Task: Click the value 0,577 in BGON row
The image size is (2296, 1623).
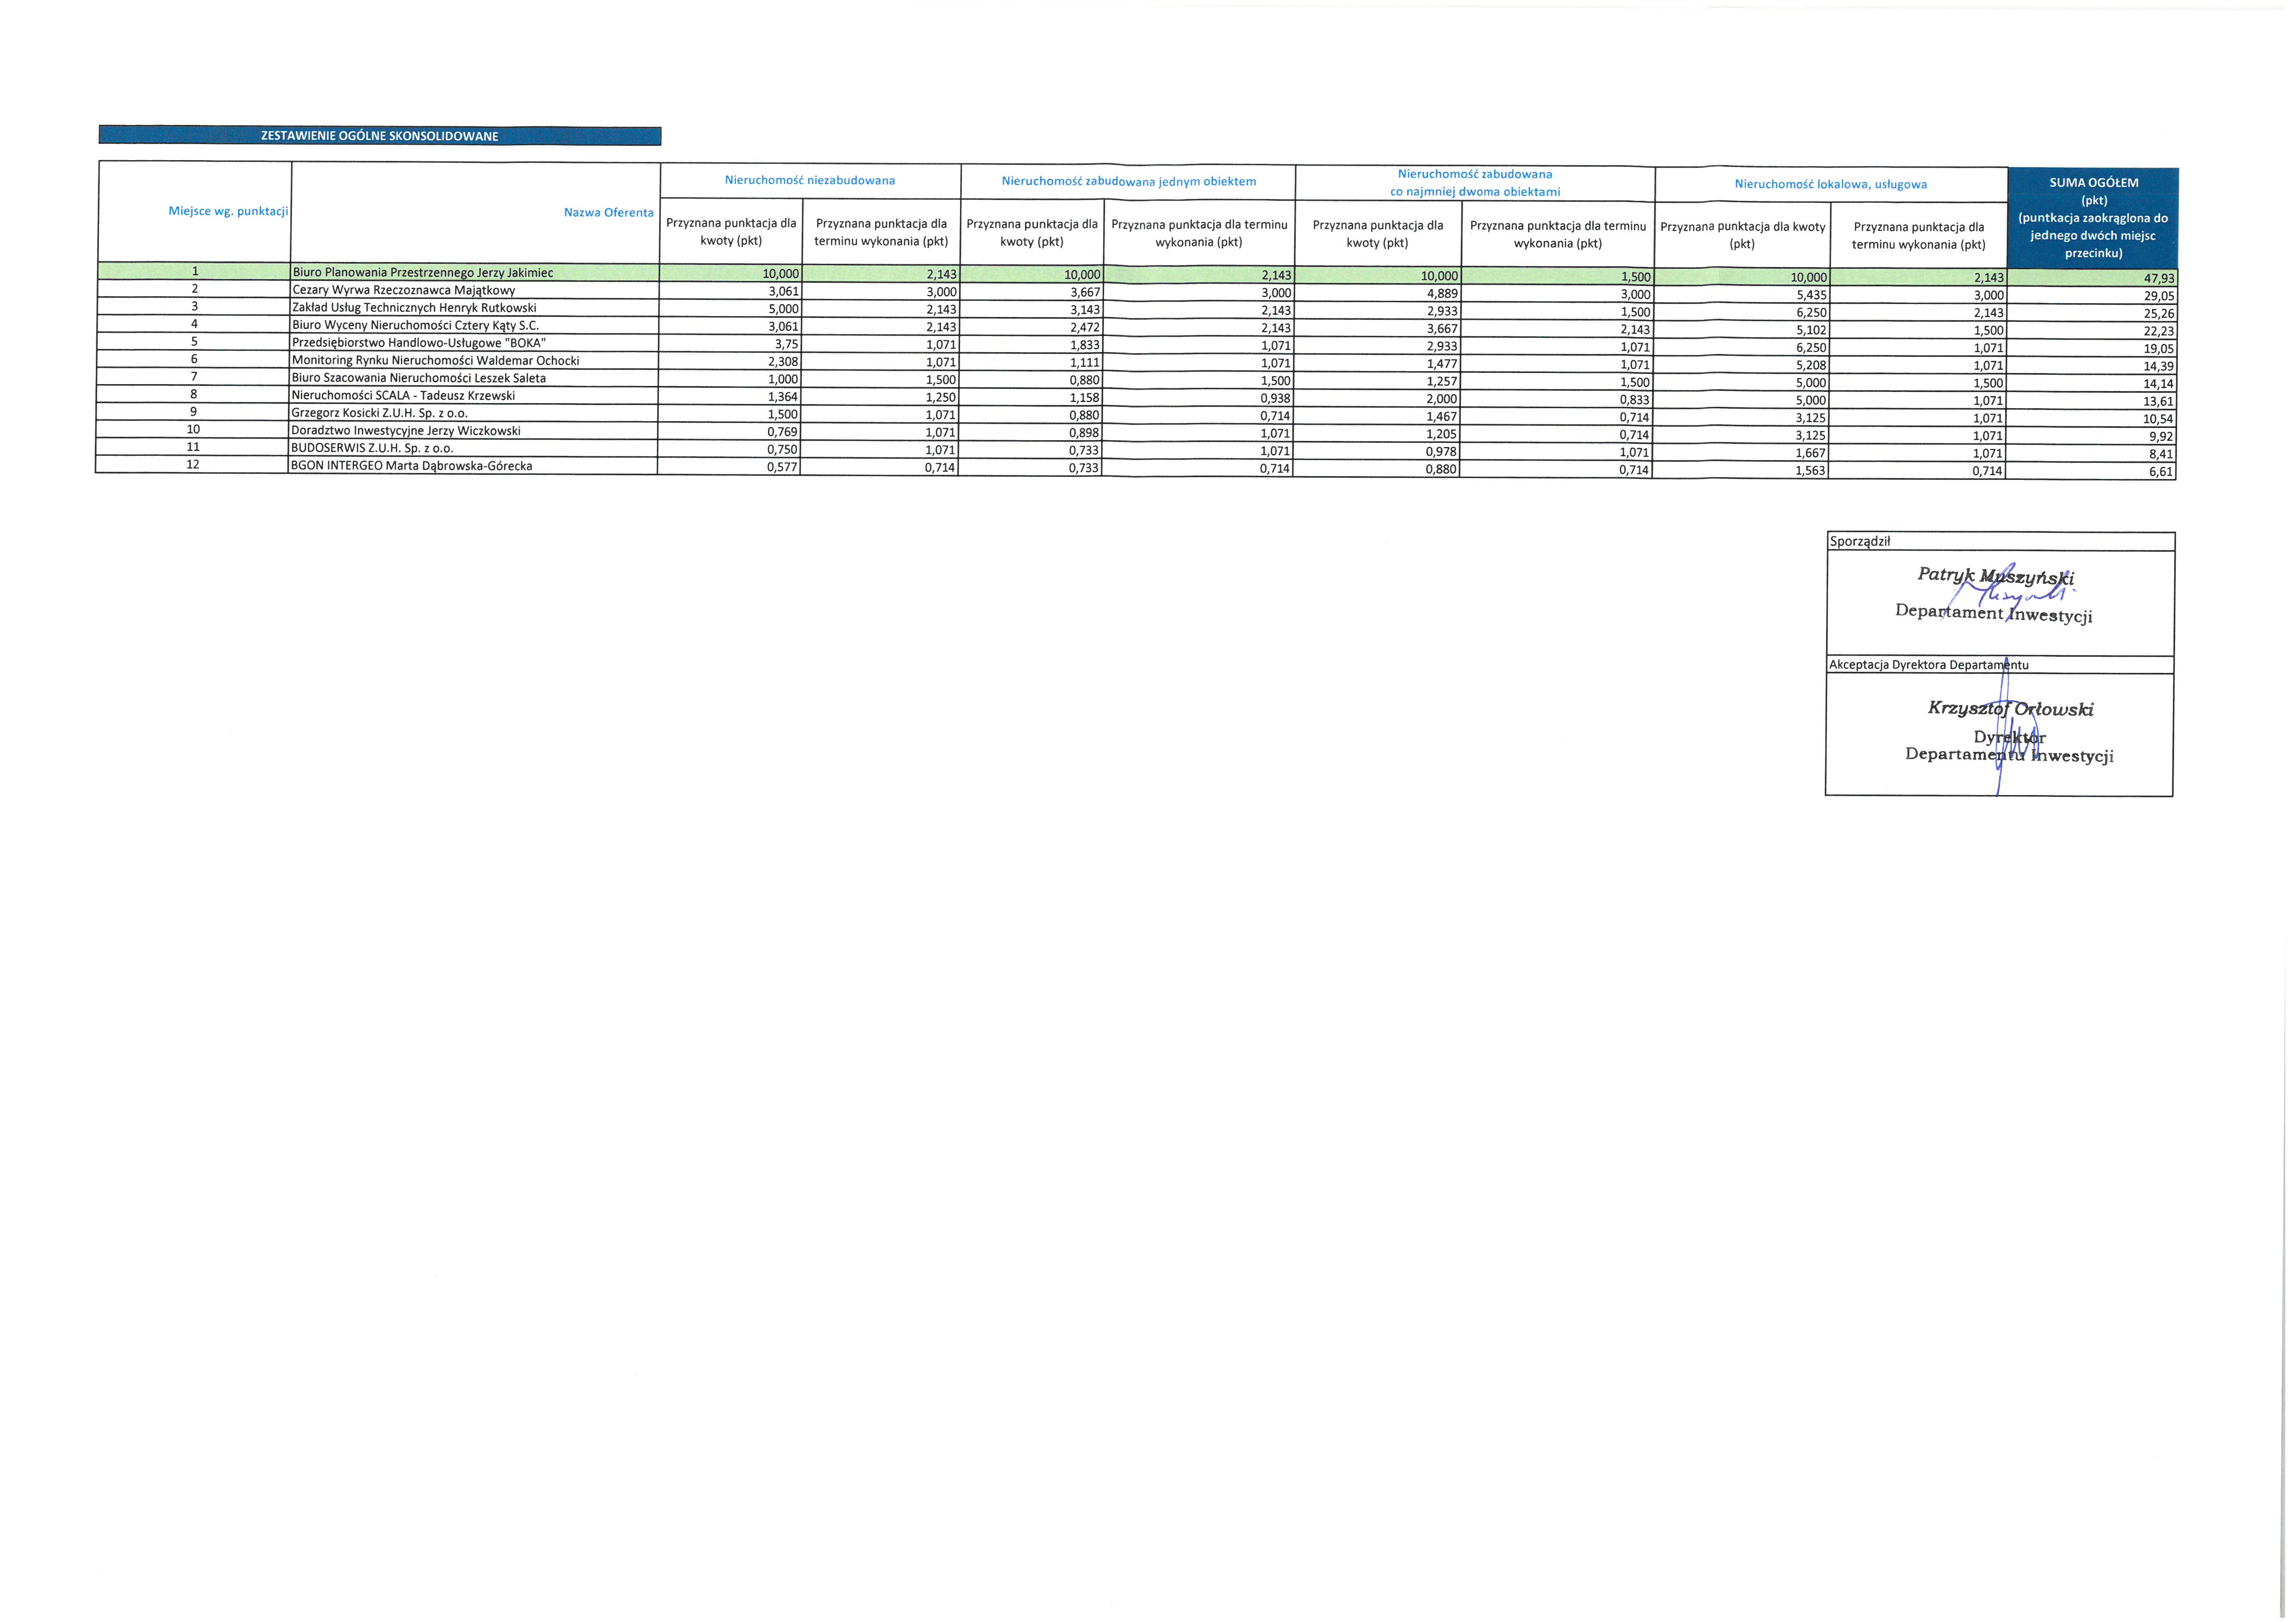Action: coord(782,467)
